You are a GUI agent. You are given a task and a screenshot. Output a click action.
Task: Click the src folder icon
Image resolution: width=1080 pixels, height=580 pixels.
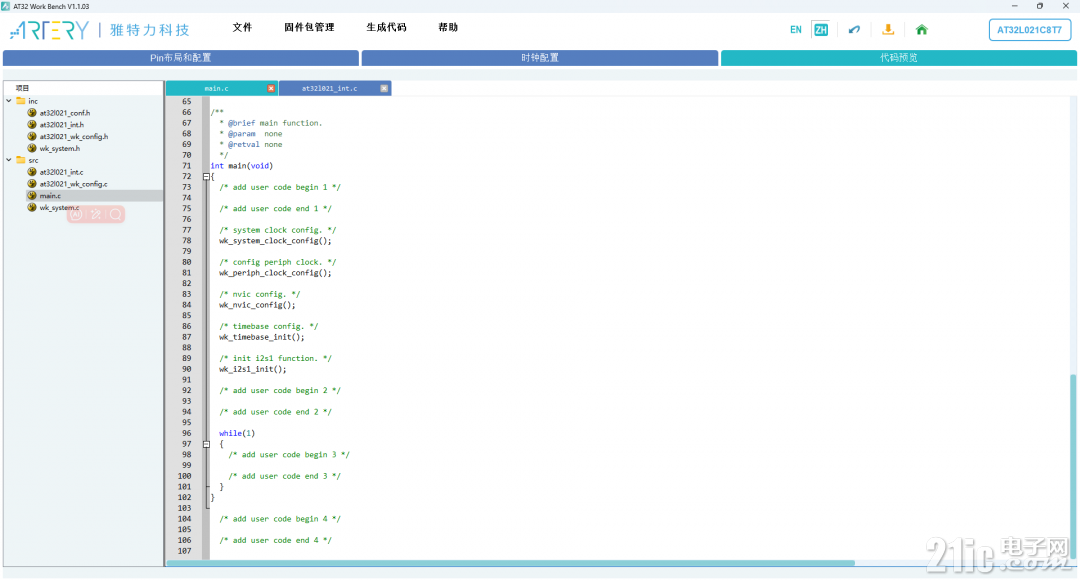[21, 160]
